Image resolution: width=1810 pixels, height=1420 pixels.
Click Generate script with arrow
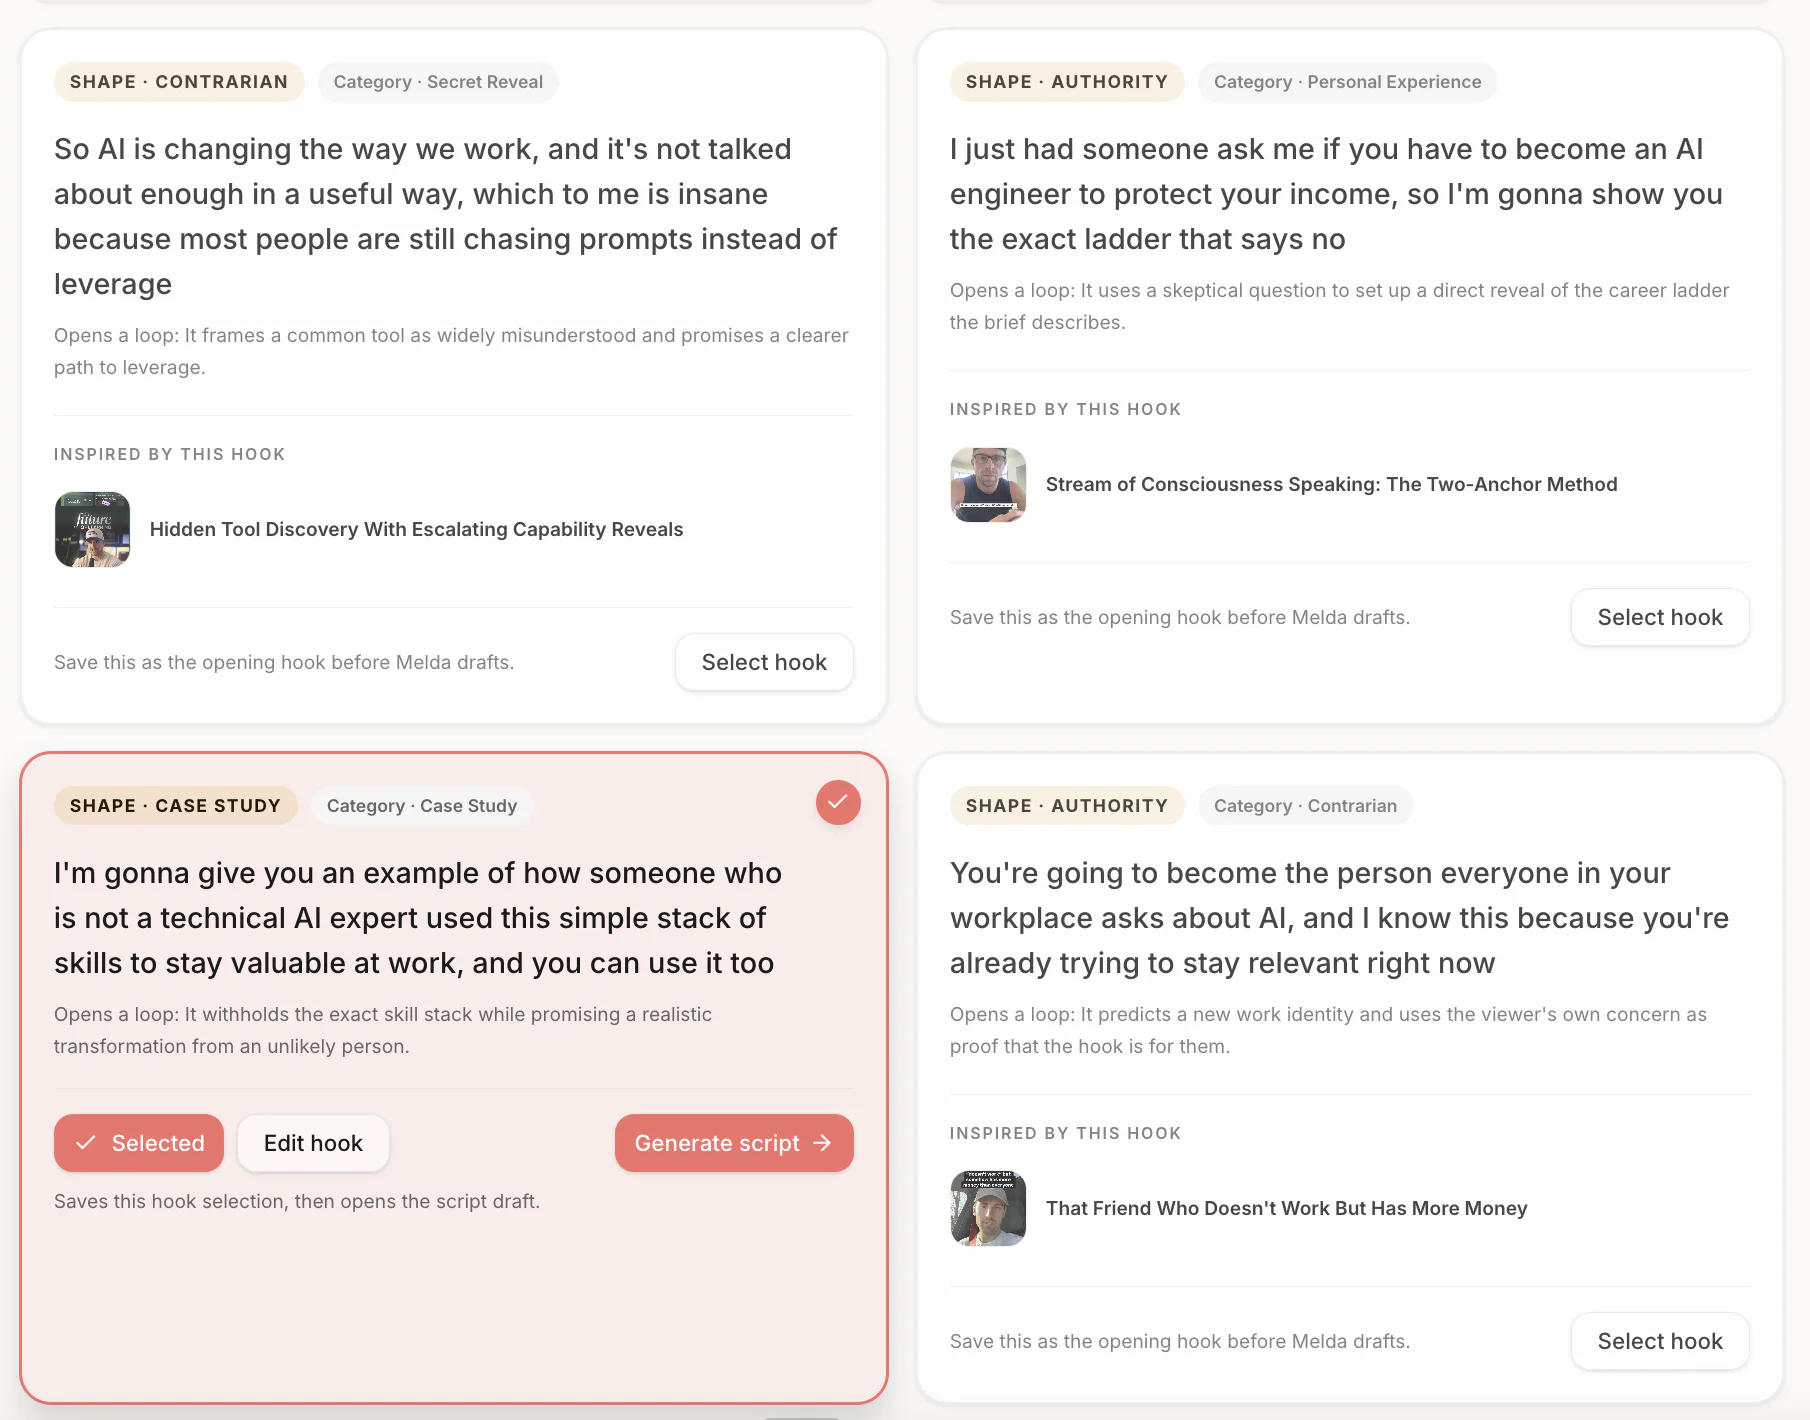click(734, 1143)
